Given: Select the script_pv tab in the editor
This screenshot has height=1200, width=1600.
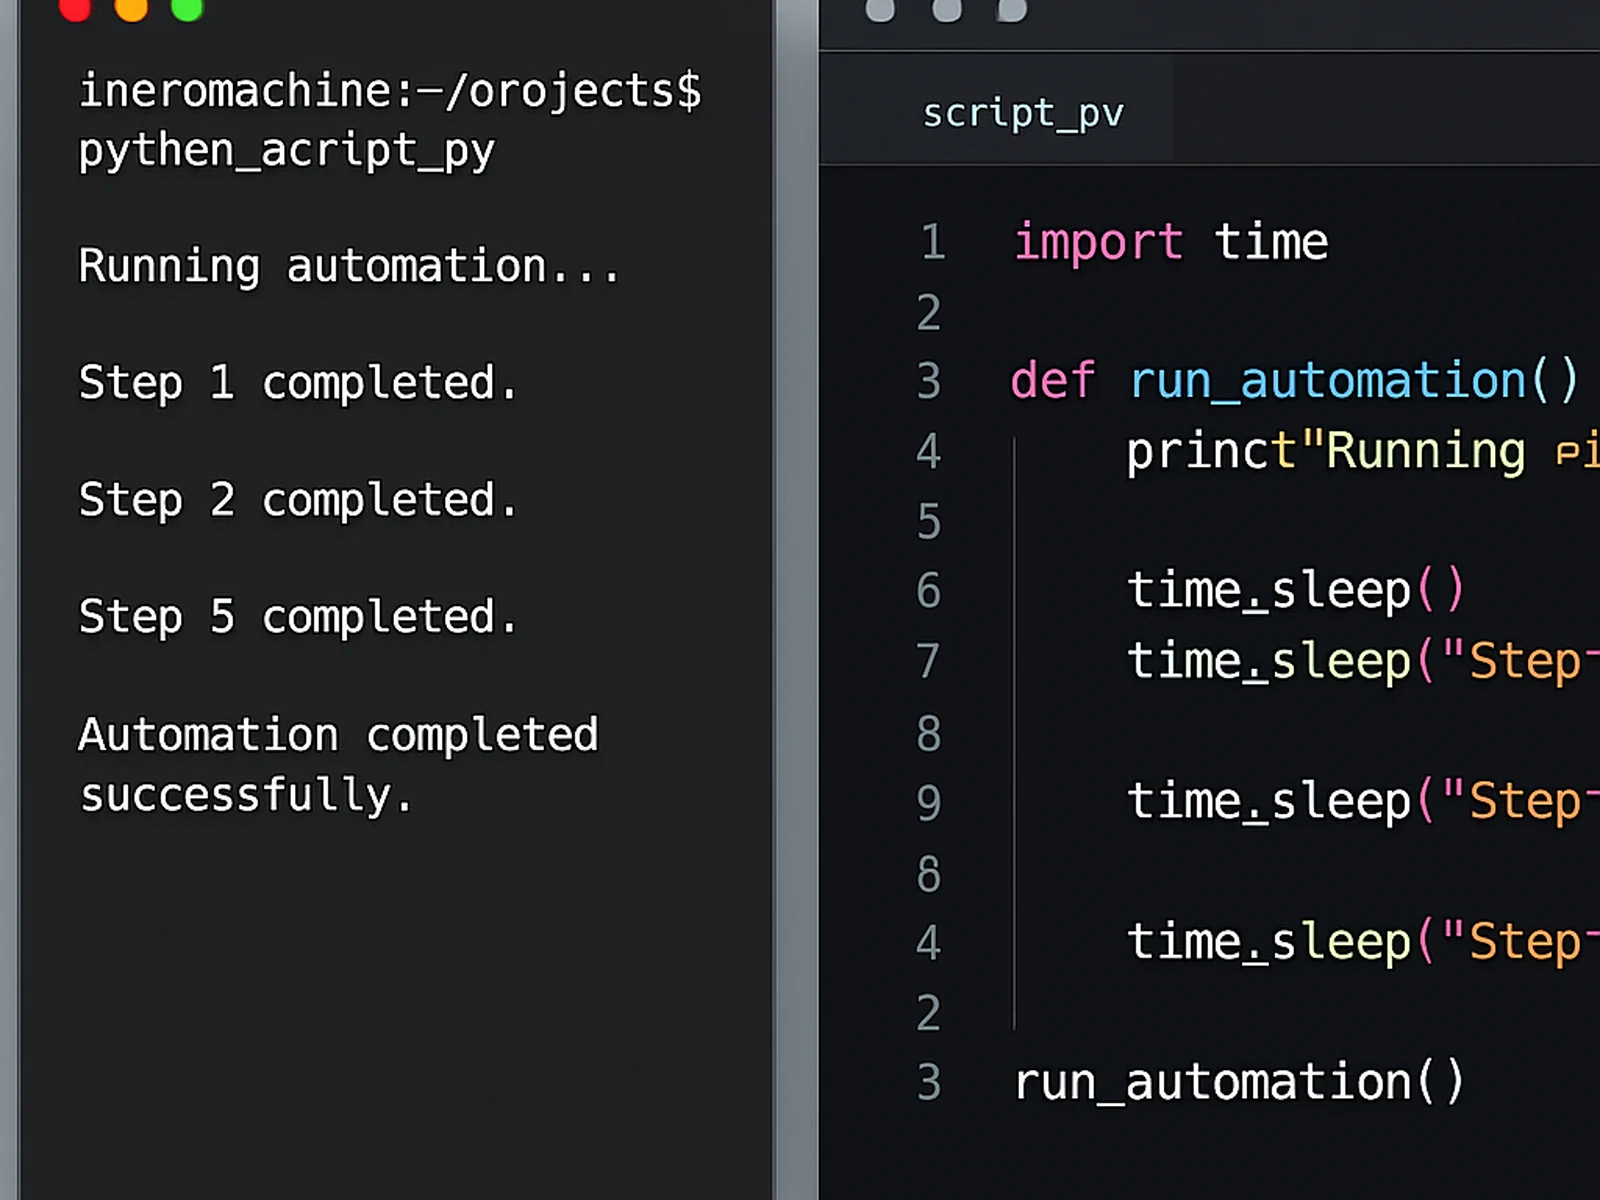Looking at the screenshot, I should coord(1022,112).
